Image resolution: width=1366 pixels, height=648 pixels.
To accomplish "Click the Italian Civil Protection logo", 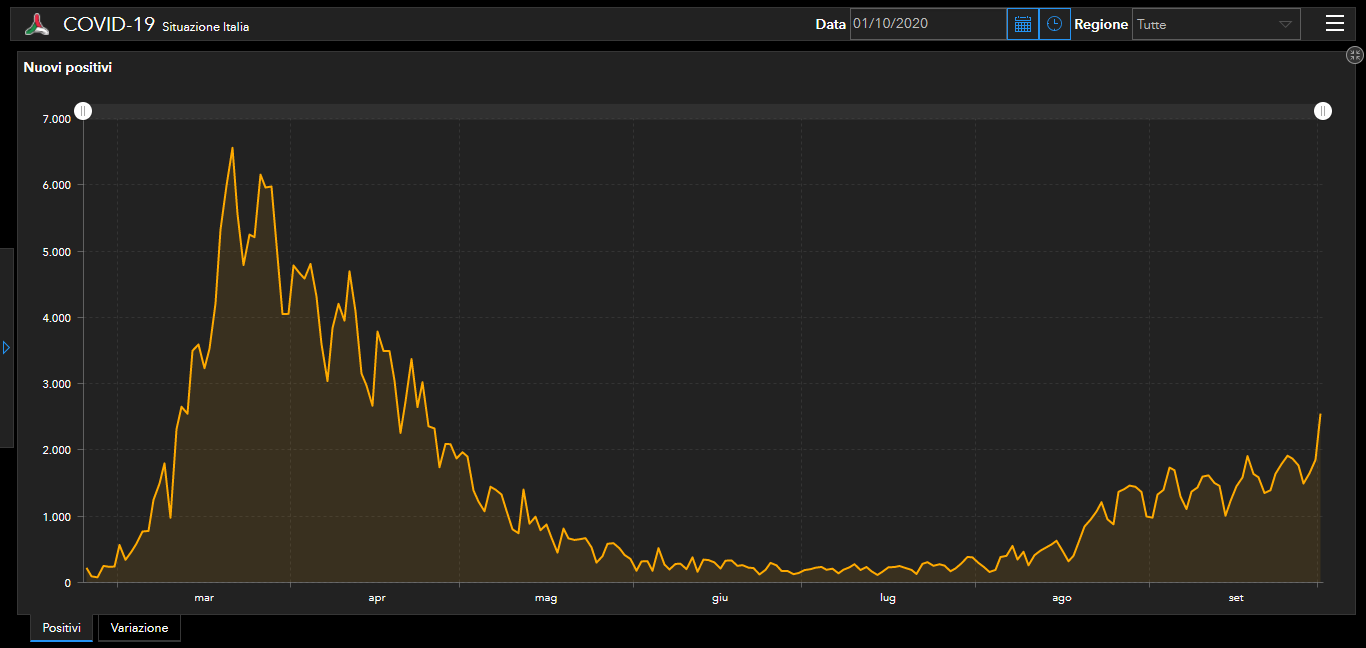I will pyautogui.click(x=37, y=25).
